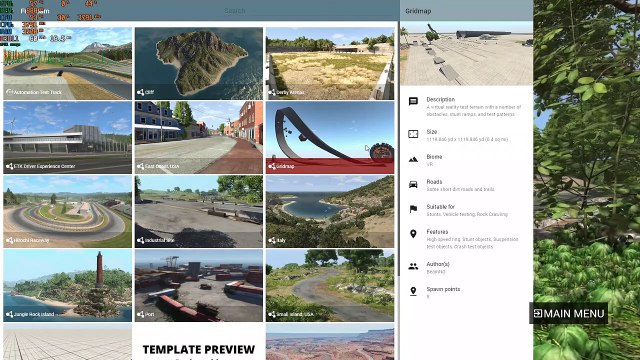Screen dimensions: 640x360
Task: Select the Template Preview level tile
Action: coord(199,342)
